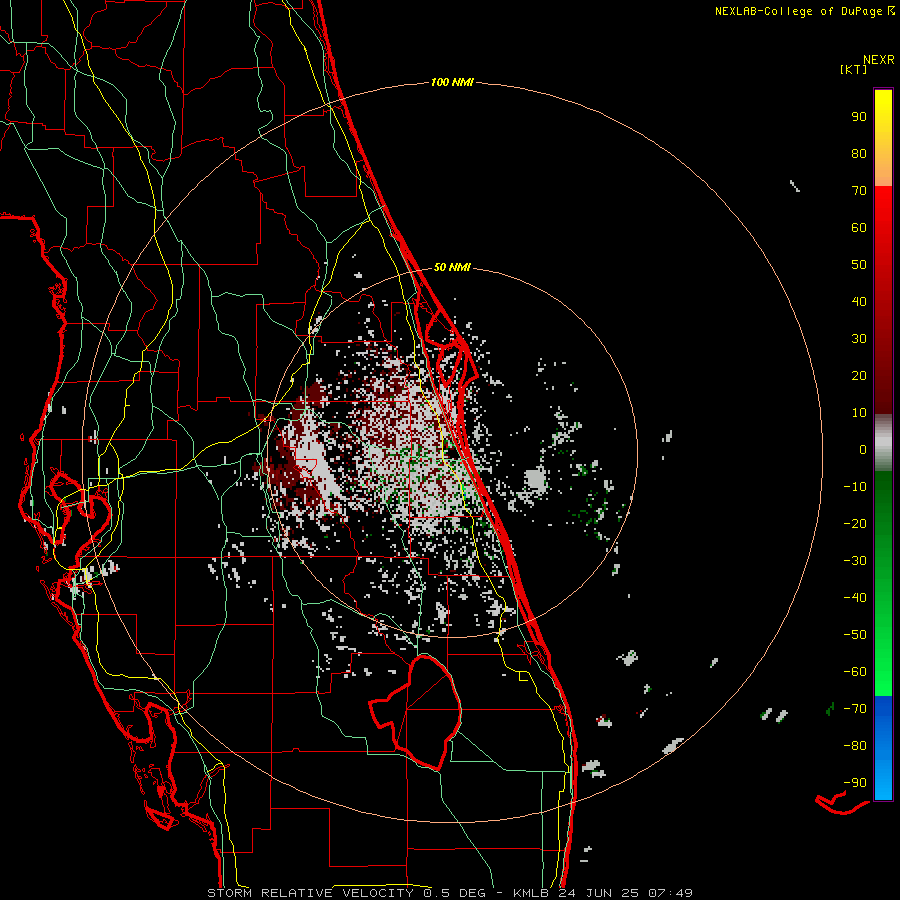Screen dimensions: 900x900
Task: Click the KMLB station identifier in footer
Action: click(x=530, y=893)
